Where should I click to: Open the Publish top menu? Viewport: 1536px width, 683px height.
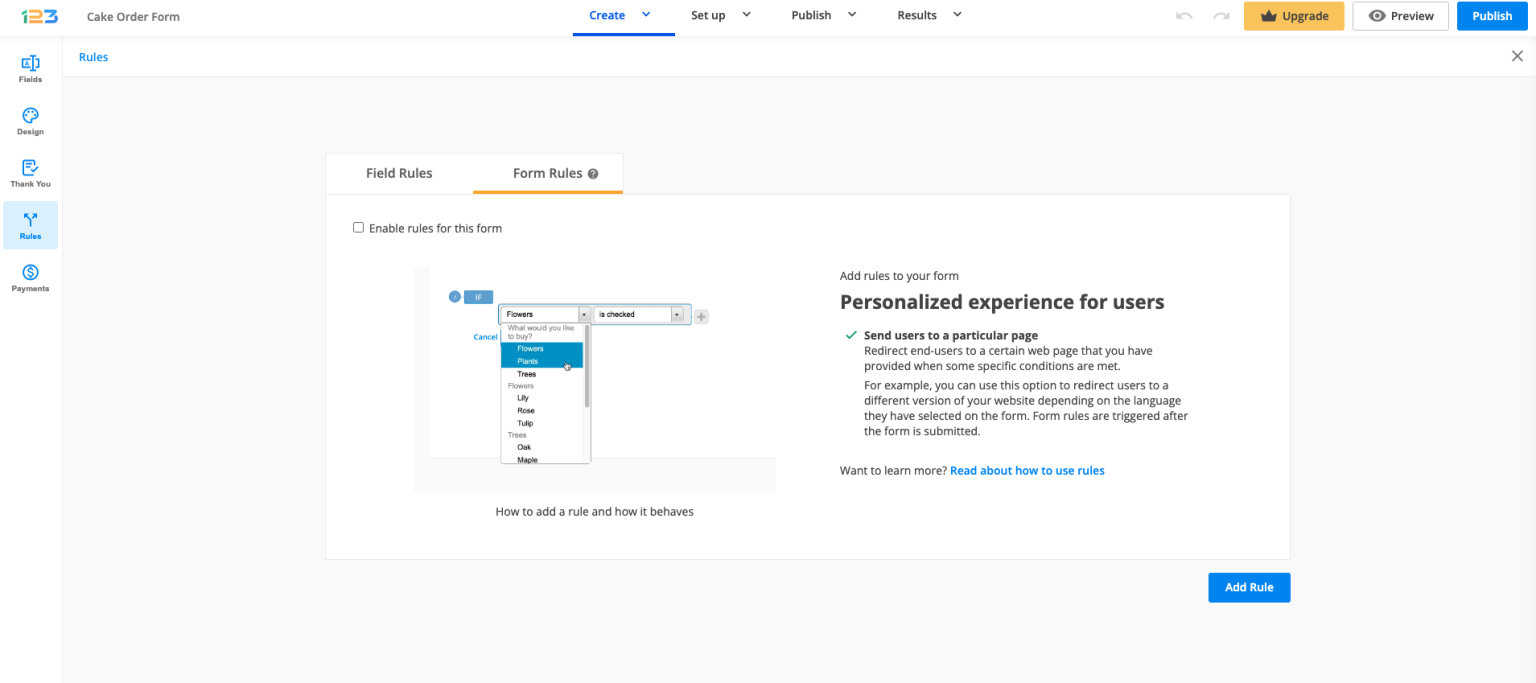(811, 15)
